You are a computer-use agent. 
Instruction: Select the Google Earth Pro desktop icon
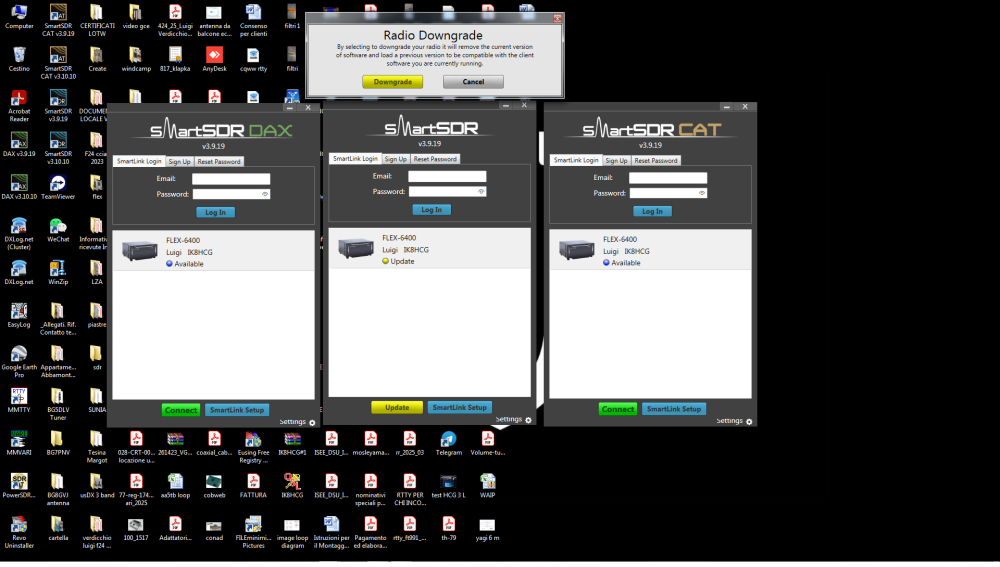(x=19, y=362)
